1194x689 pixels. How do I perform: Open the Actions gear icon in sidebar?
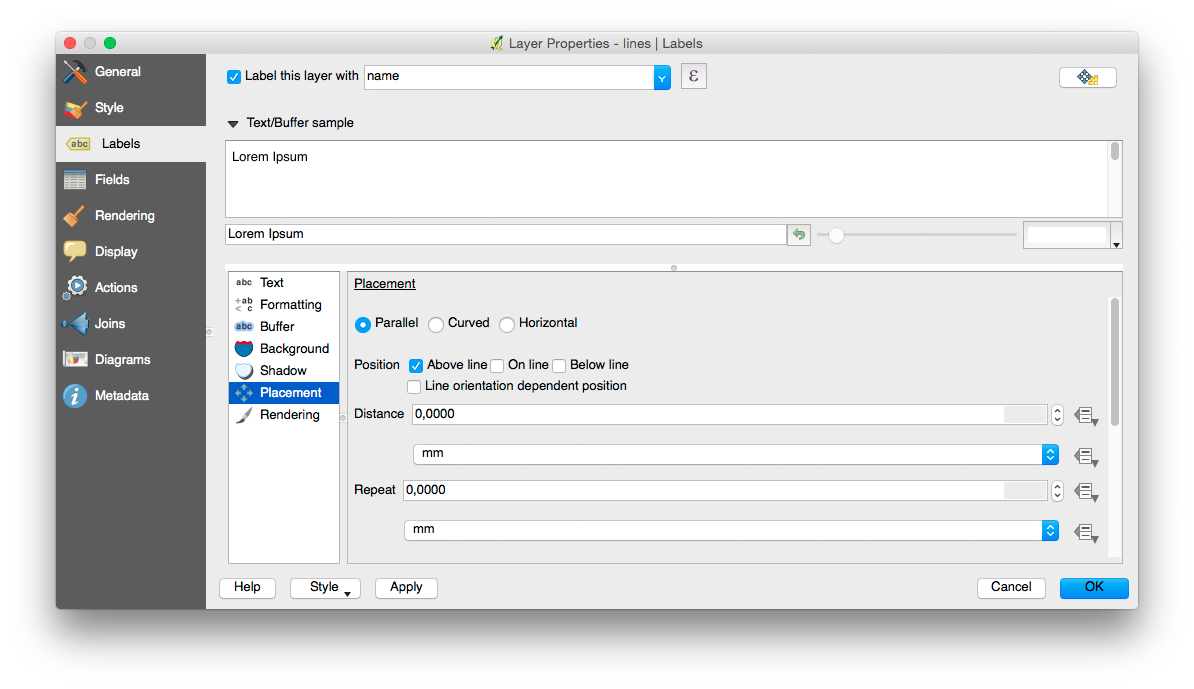(x=75, y=288)
